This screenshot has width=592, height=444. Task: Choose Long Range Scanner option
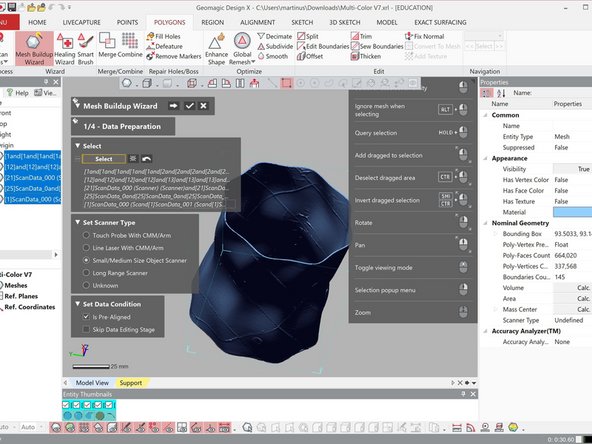[86, 273]
